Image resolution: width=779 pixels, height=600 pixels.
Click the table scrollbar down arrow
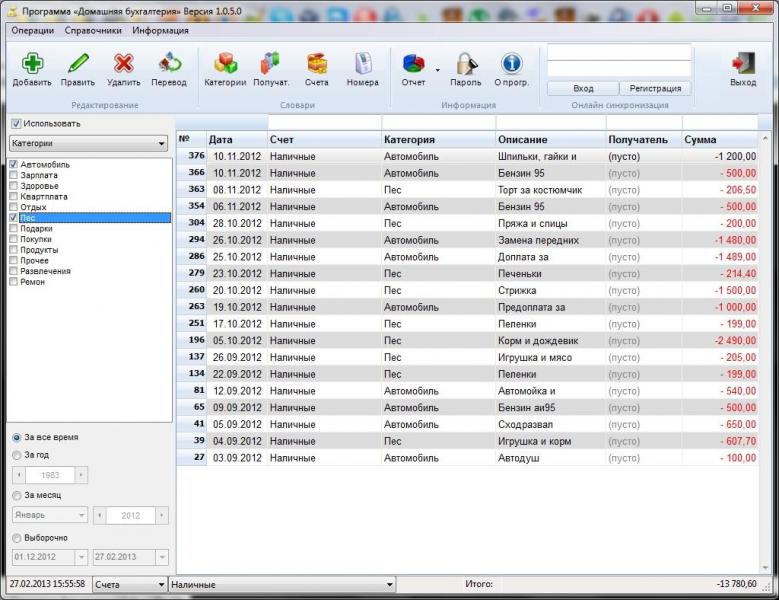(x=765, y=568)
